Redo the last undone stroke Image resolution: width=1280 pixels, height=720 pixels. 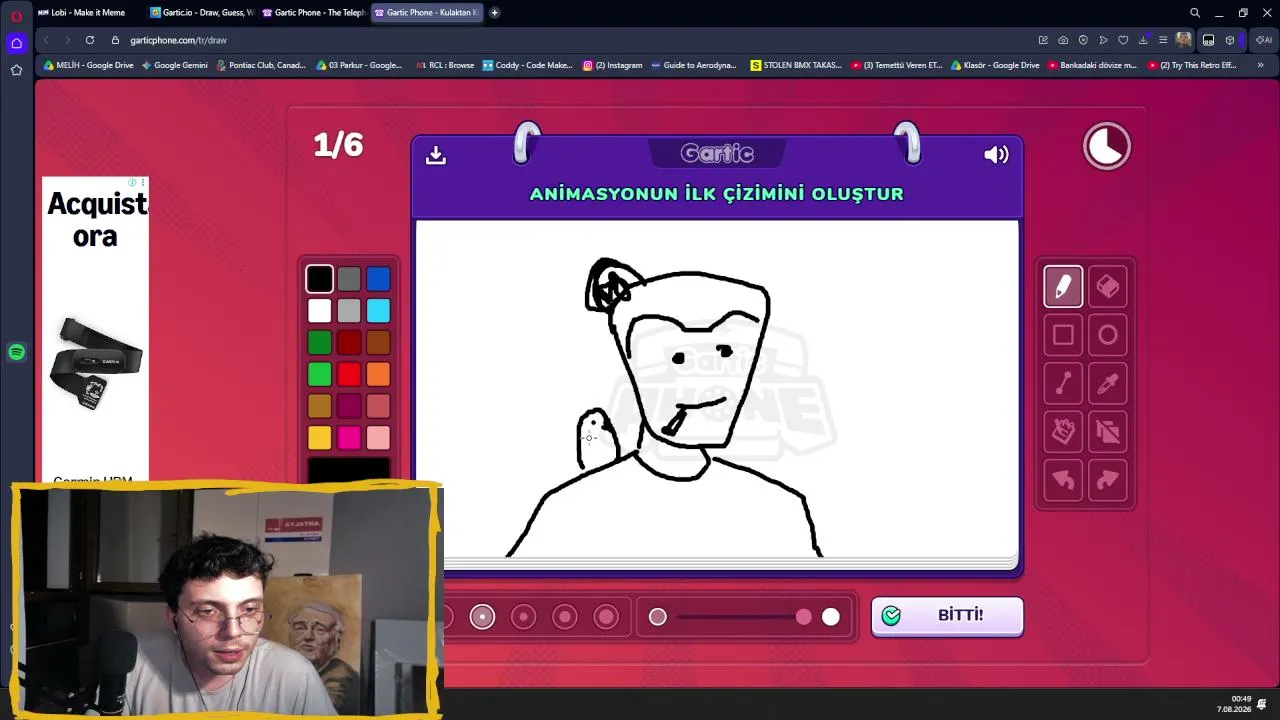pos(1108,480)
